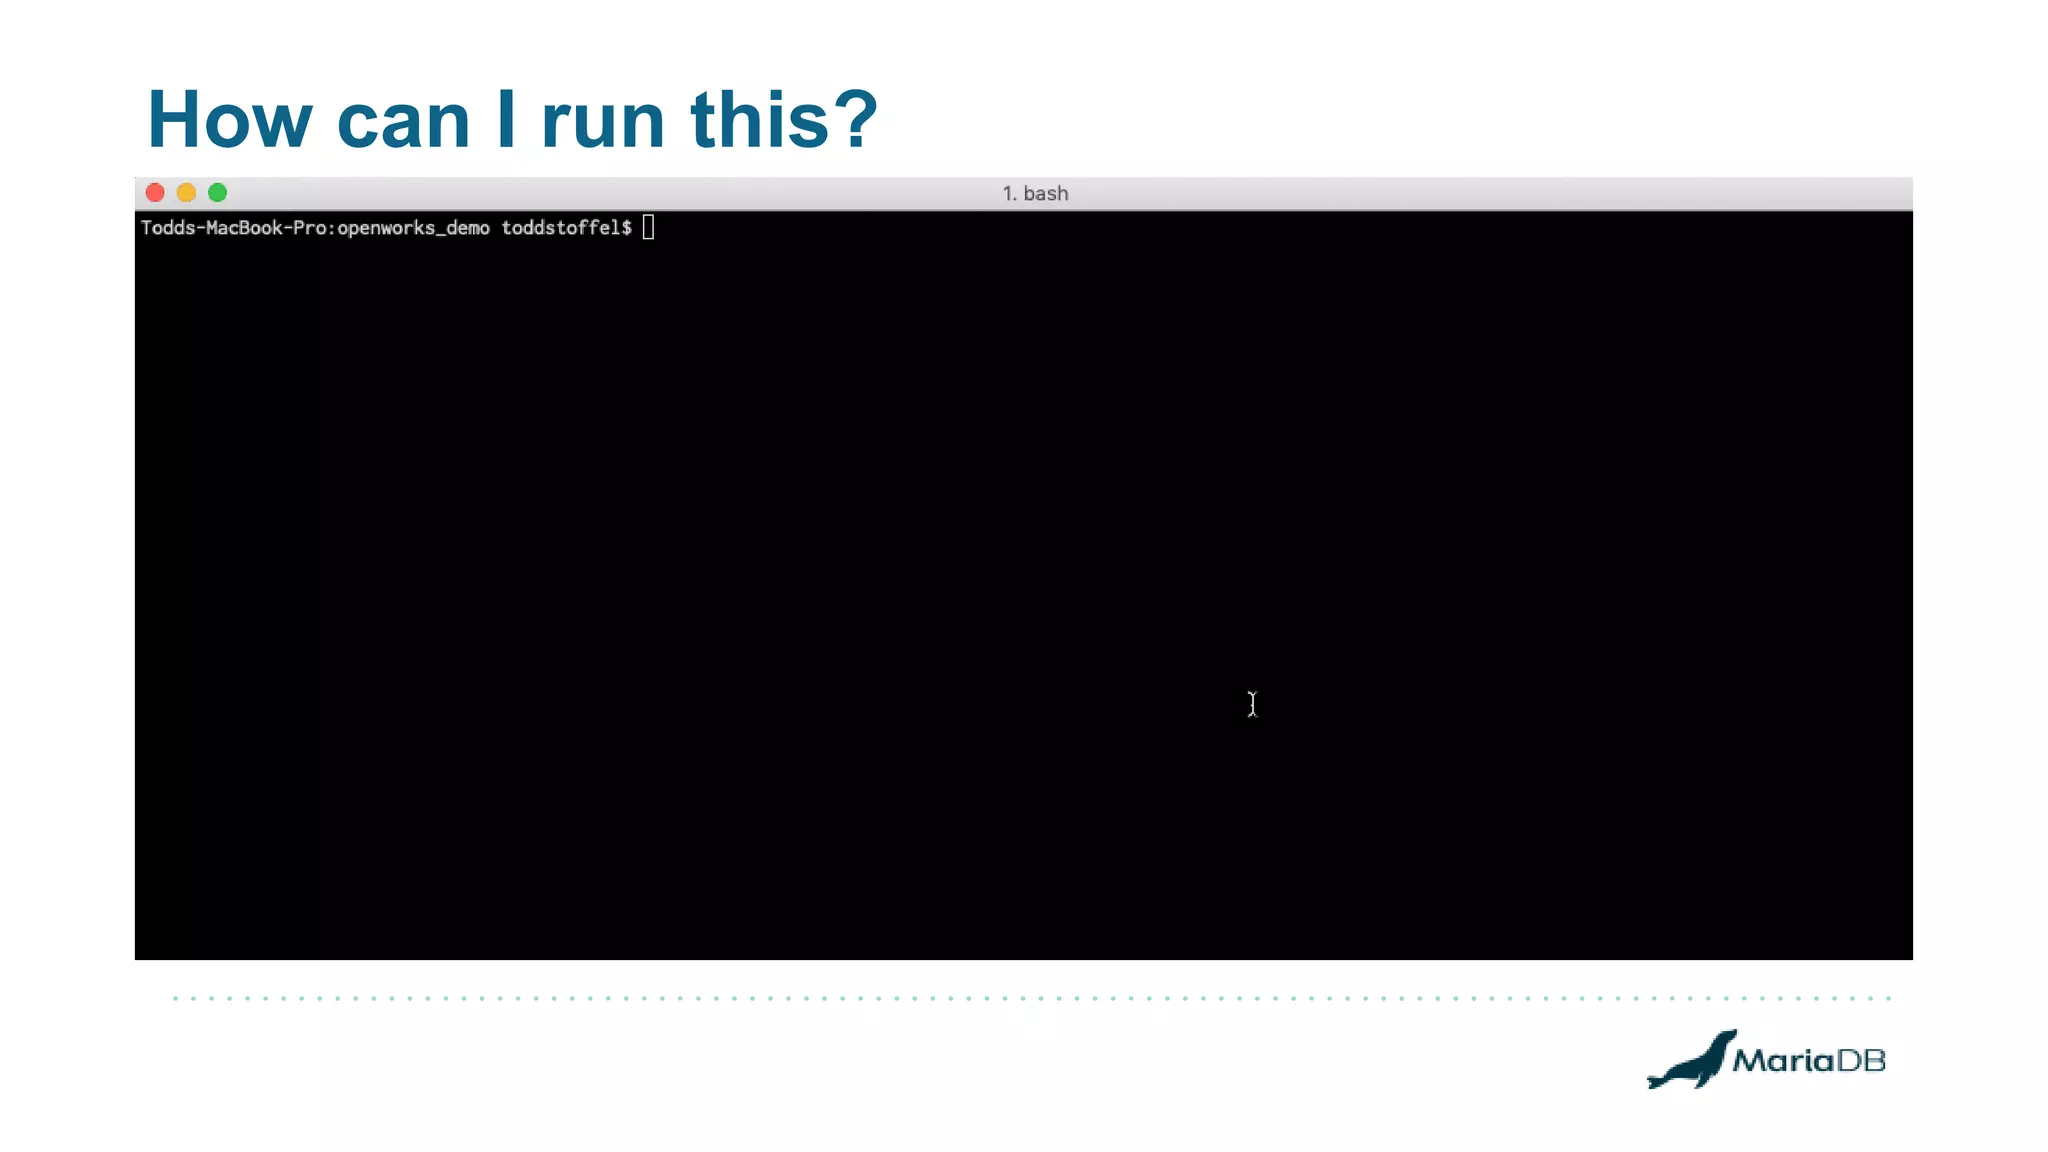Close the bash terminal window
This screenshot has width=2048, height=1152.
tap(155, 193)
